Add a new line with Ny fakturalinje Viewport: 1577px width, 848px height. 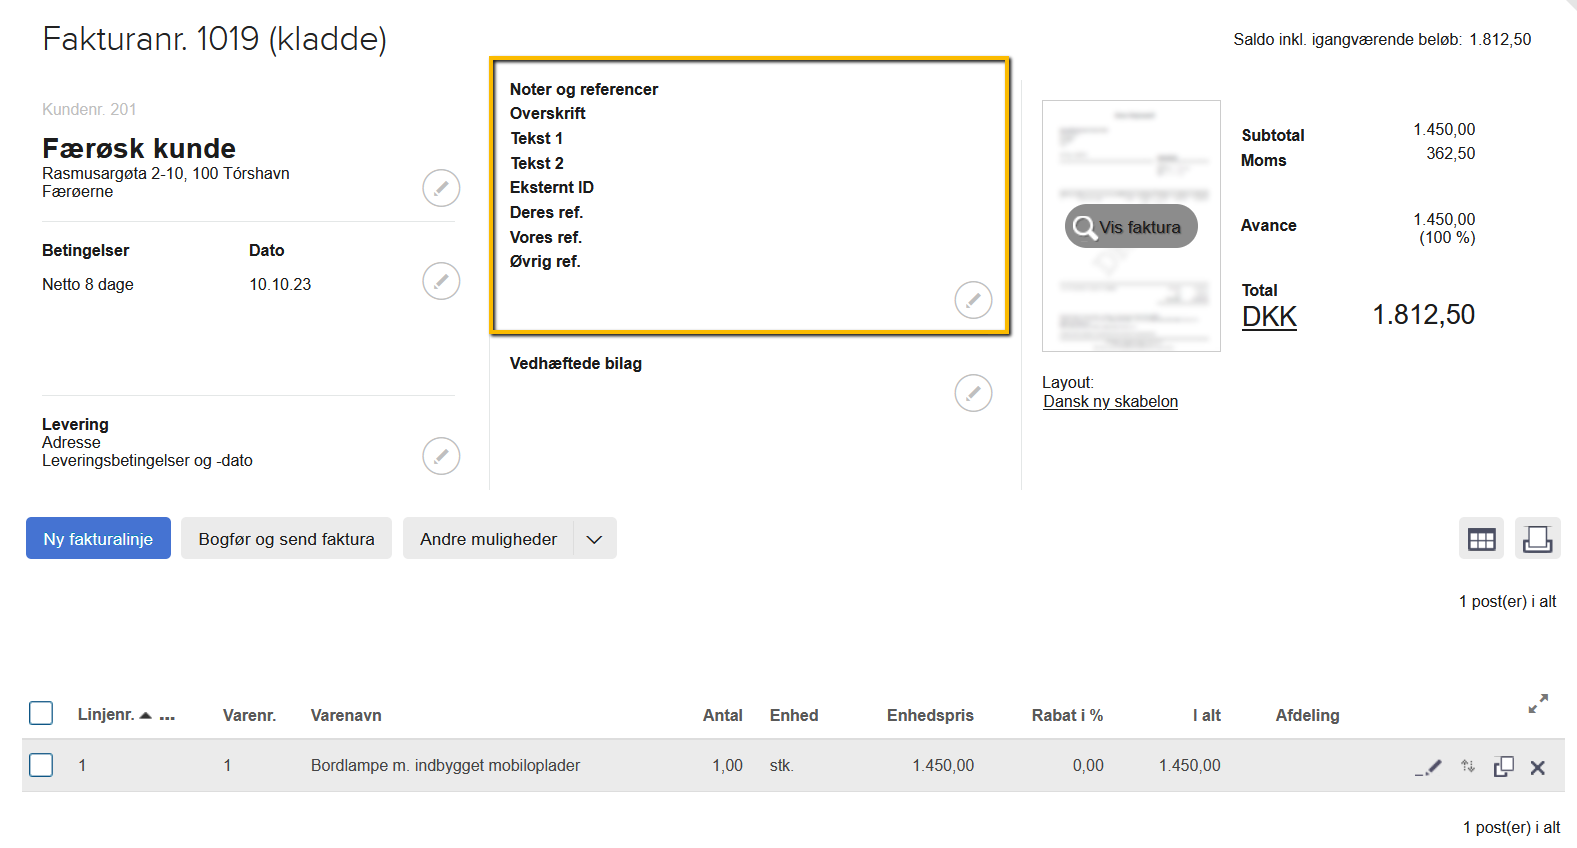pos(98,539)
